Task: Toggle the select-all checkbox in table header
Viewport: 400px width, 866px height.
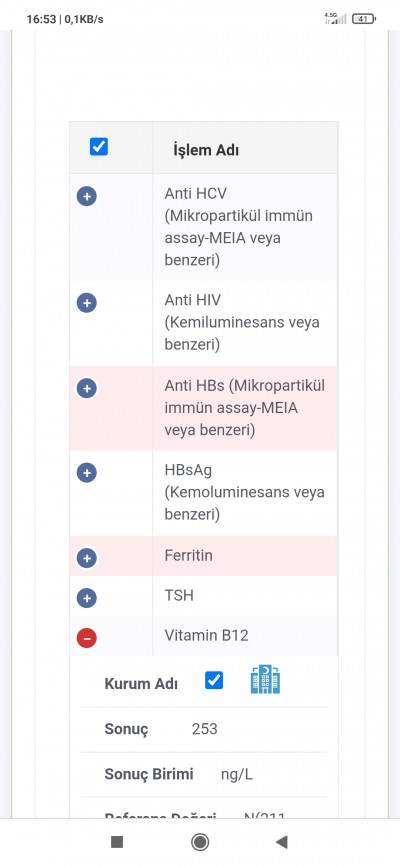Action: [99, 147]
